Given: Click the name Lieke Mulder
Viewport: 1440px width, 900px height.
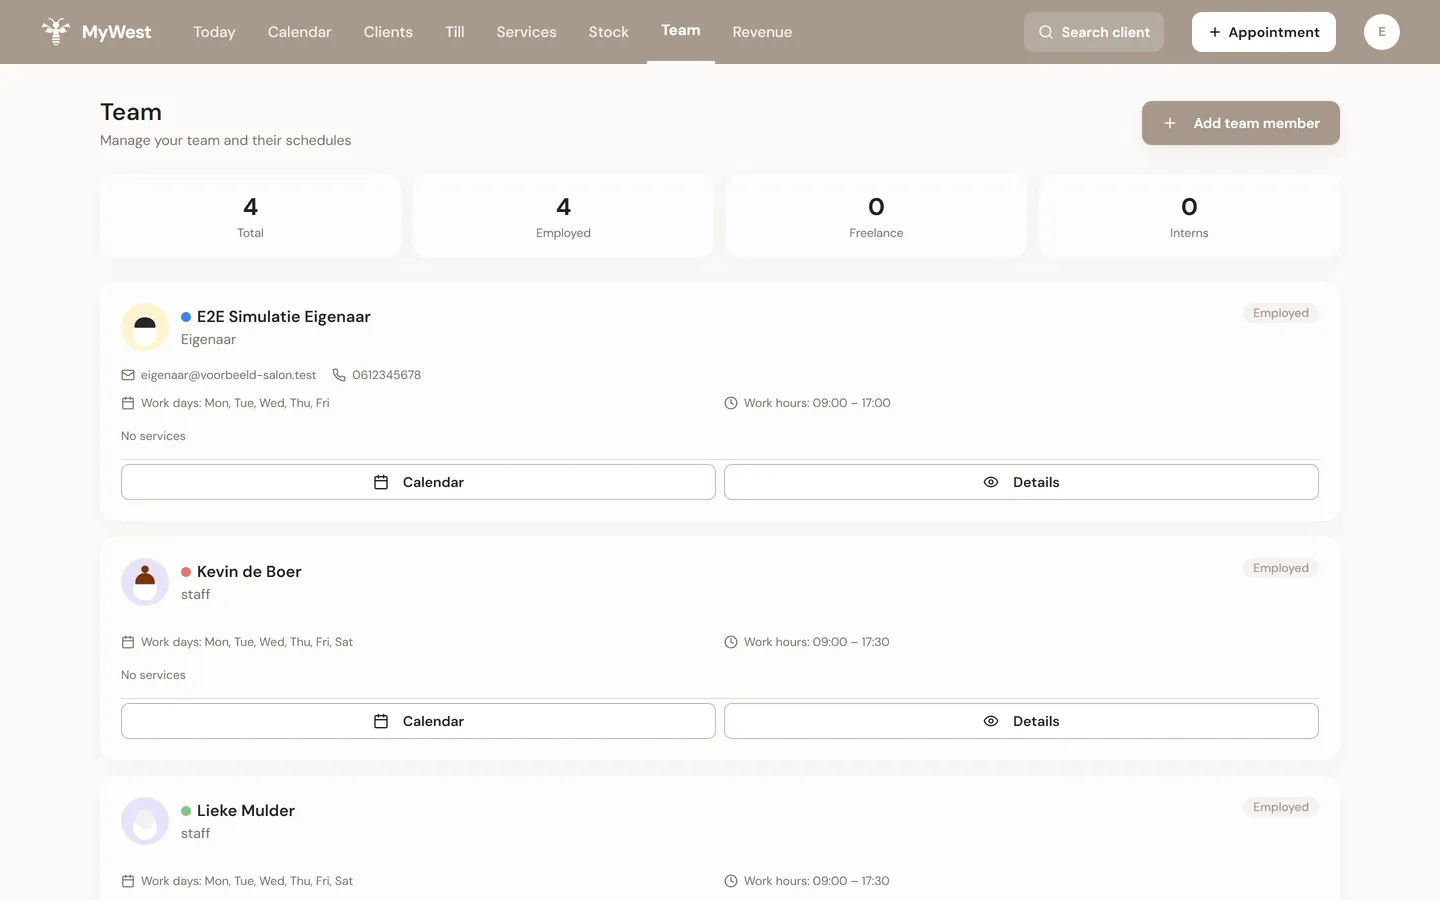Looking at the screenshot, I should coord(246,811).
